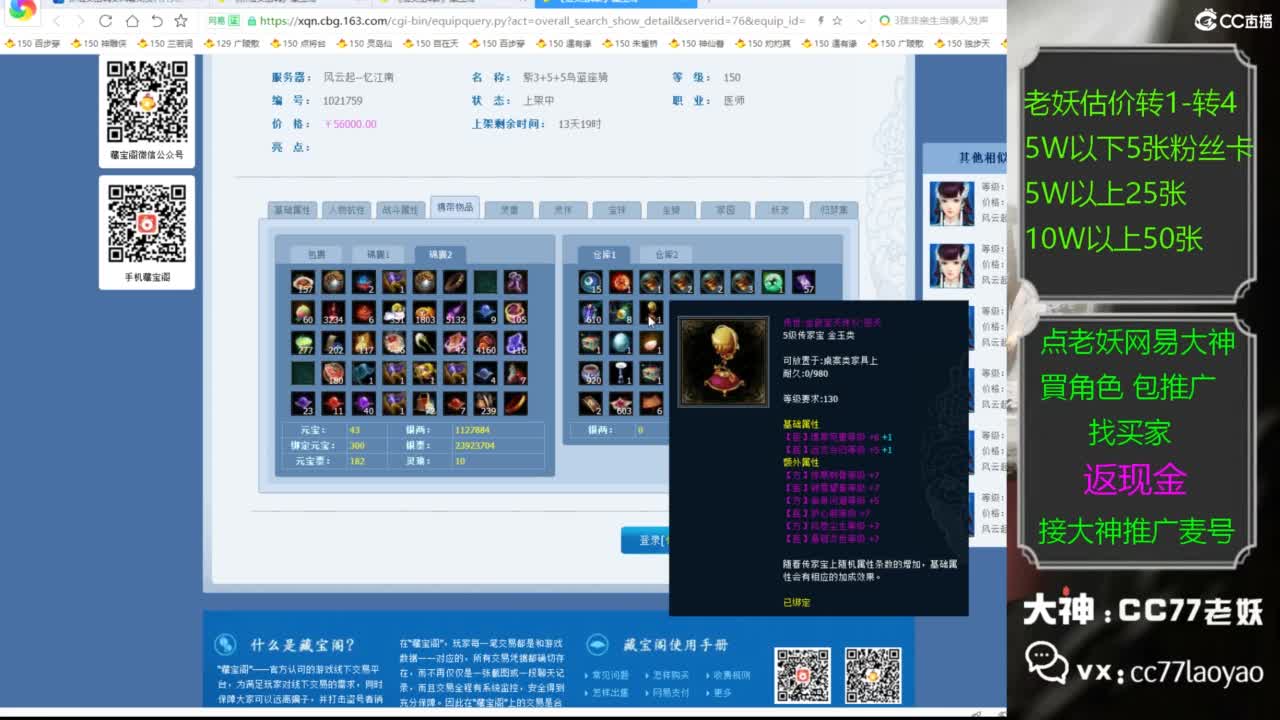Screen dimensions: 1280x720
Task: Select the purple warehouse item with count 57
Action: (803, 283)
